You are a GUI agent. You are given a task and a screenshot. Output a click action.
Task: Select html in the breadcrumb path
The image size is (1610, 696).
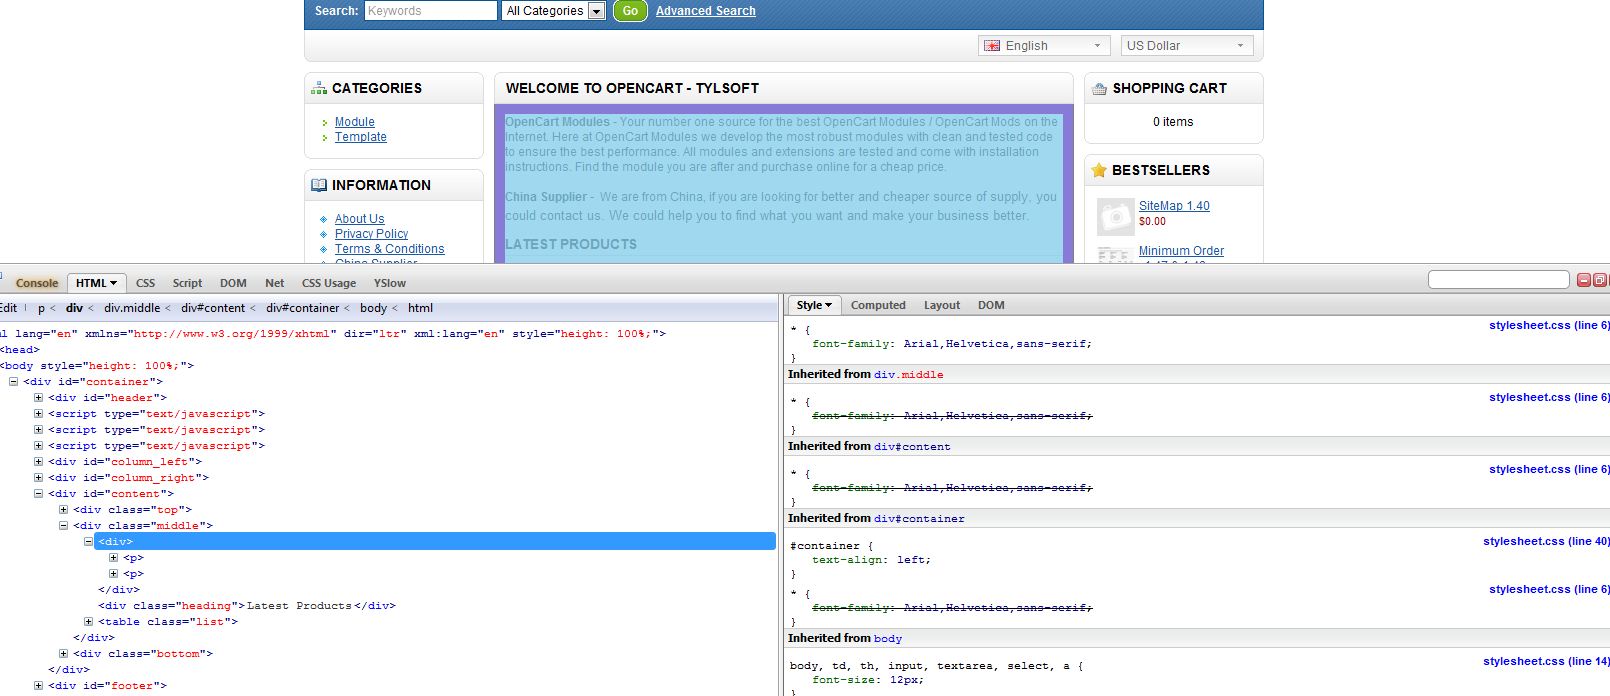tap(420, 308)
